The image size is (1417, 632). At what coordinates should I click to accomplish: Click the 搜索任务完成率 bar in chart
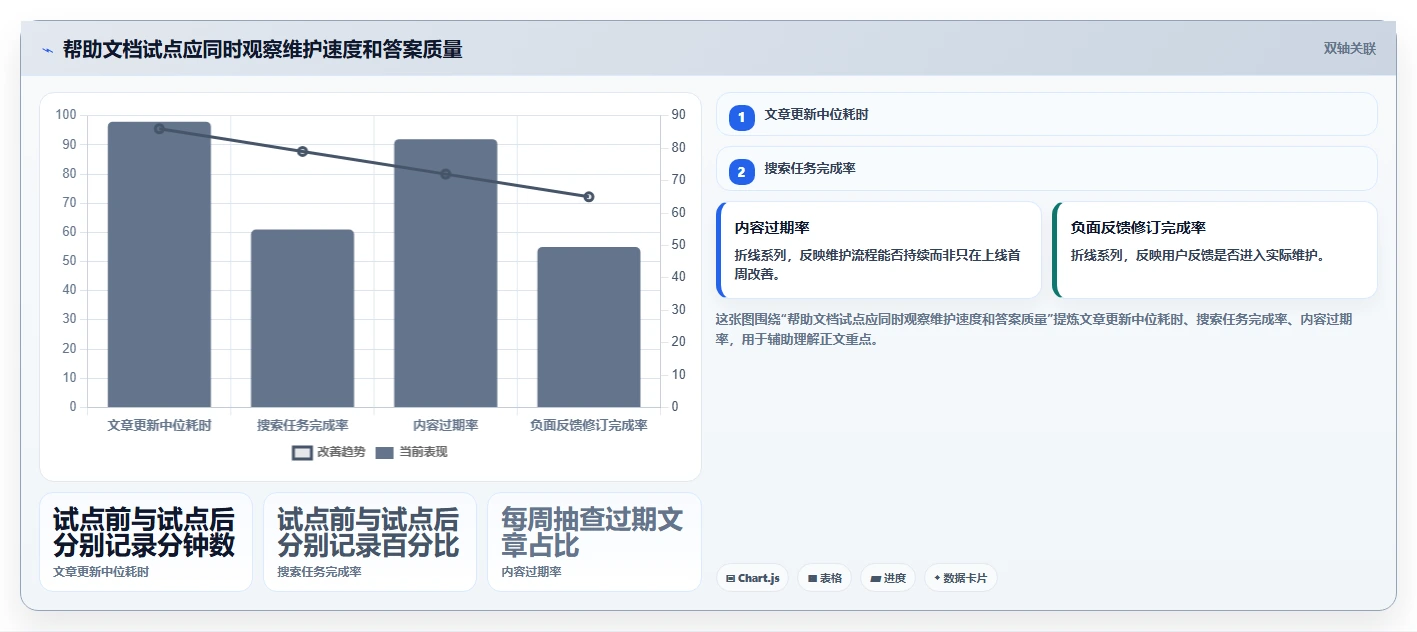pos(302,318)
